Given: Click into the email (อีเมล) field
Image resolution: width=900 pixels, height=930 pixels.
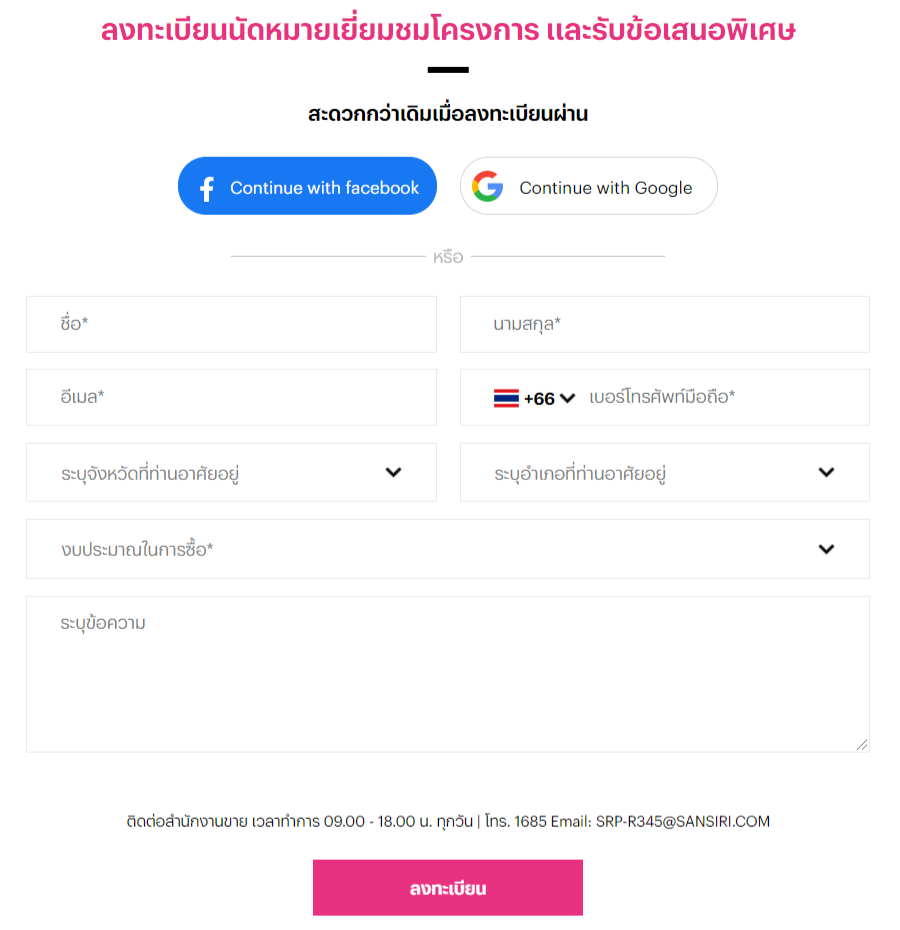Looking at the screenshot, I should pyautogui.click(x=231, y=397).
